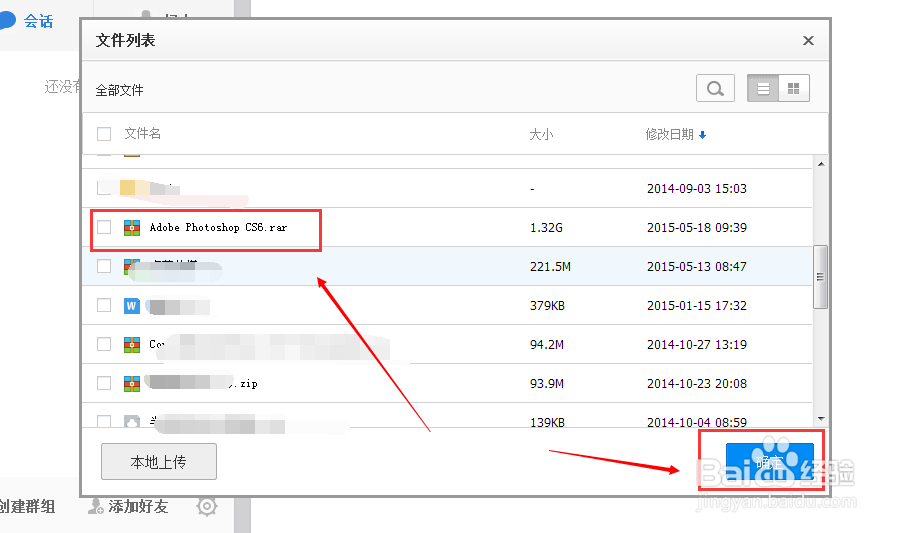
Task: Click date 2015-05-18 09:39
Action: tap(697, 228)
